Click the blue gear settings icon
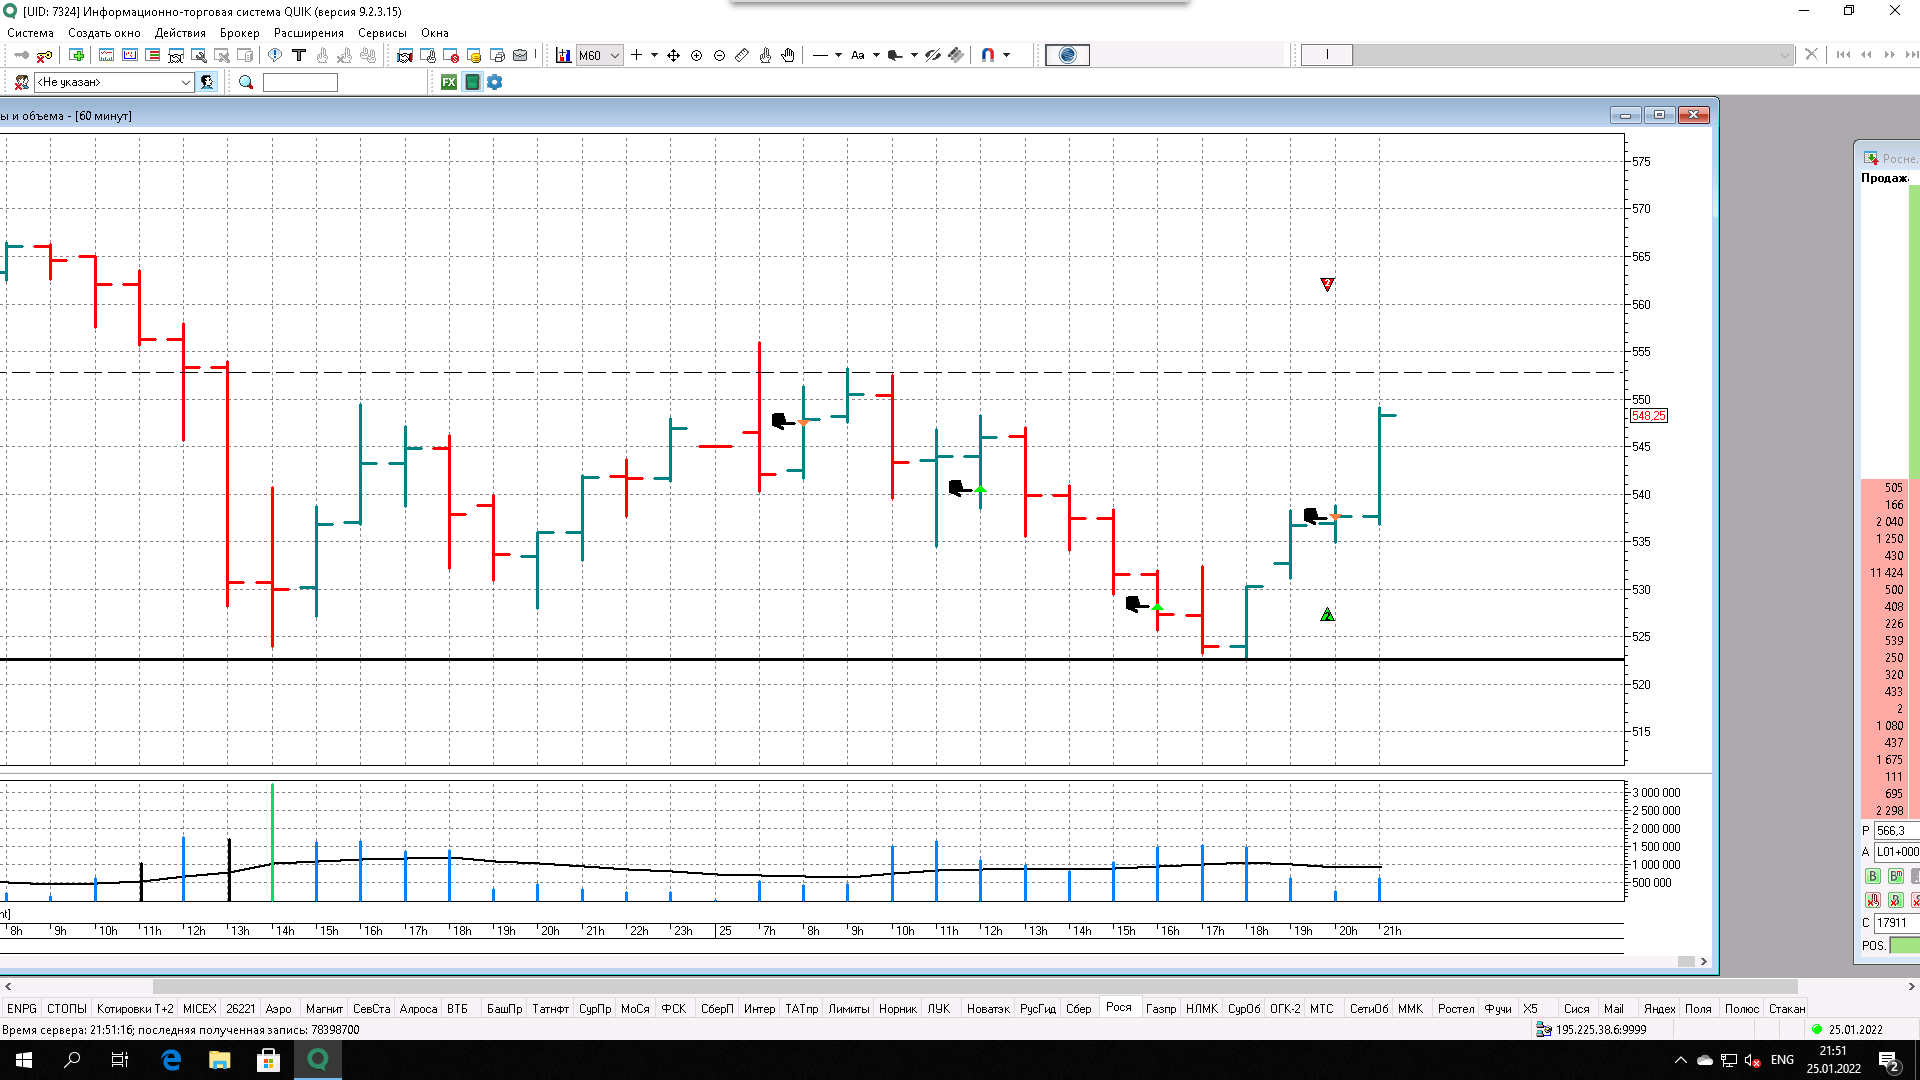Viewport: 1920px width, 1080px height. (495, 83)
